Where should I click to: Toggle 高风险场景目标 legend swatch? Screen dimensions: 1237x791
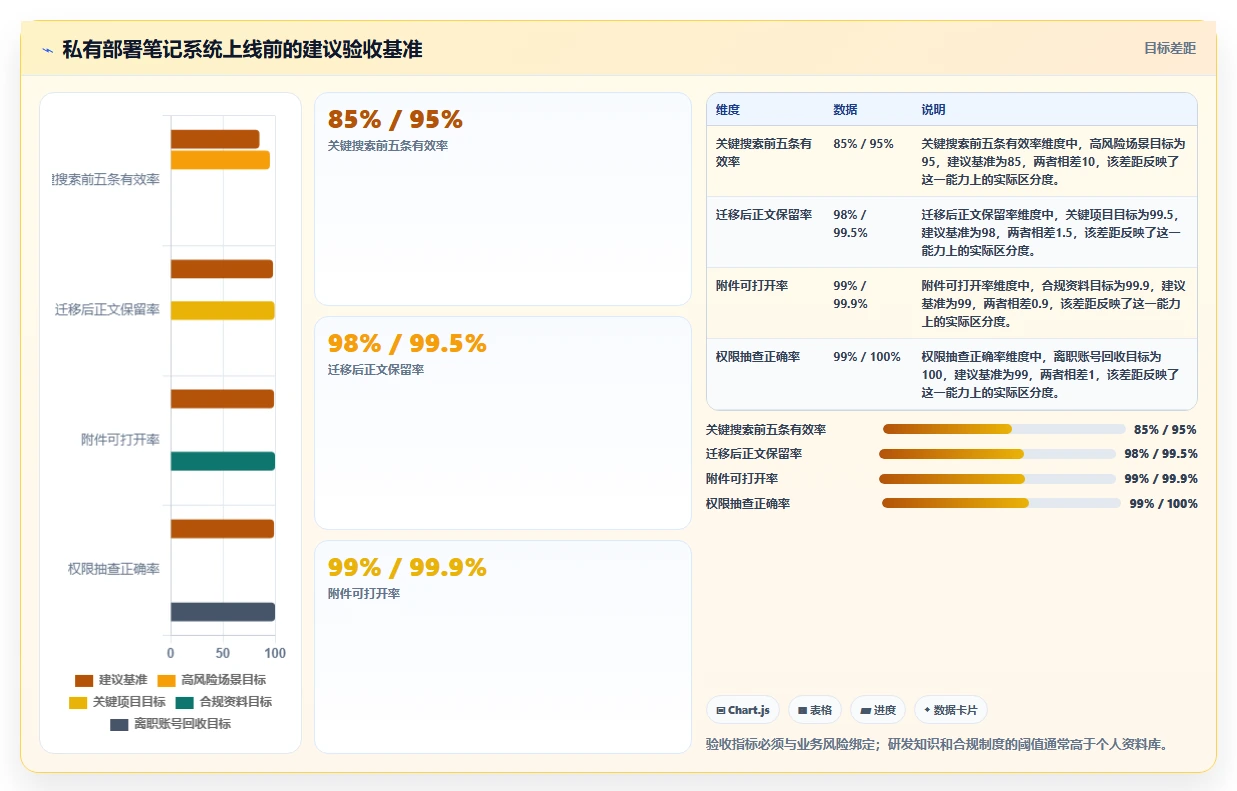[x=166, y=680]
